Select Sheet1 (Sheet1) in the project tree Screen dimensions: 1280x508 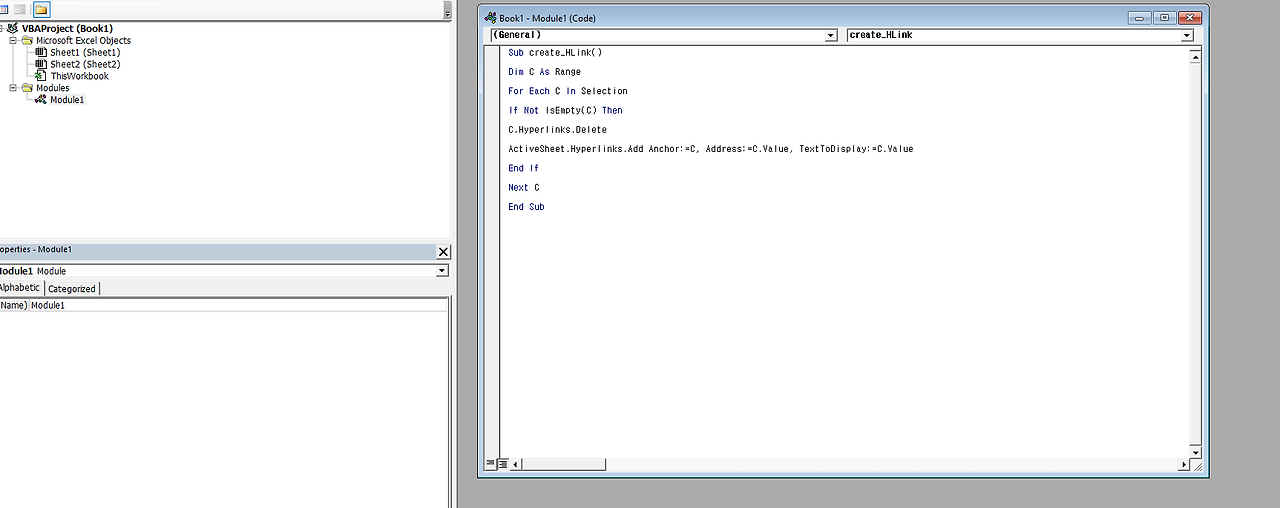(x=85, y=53)
